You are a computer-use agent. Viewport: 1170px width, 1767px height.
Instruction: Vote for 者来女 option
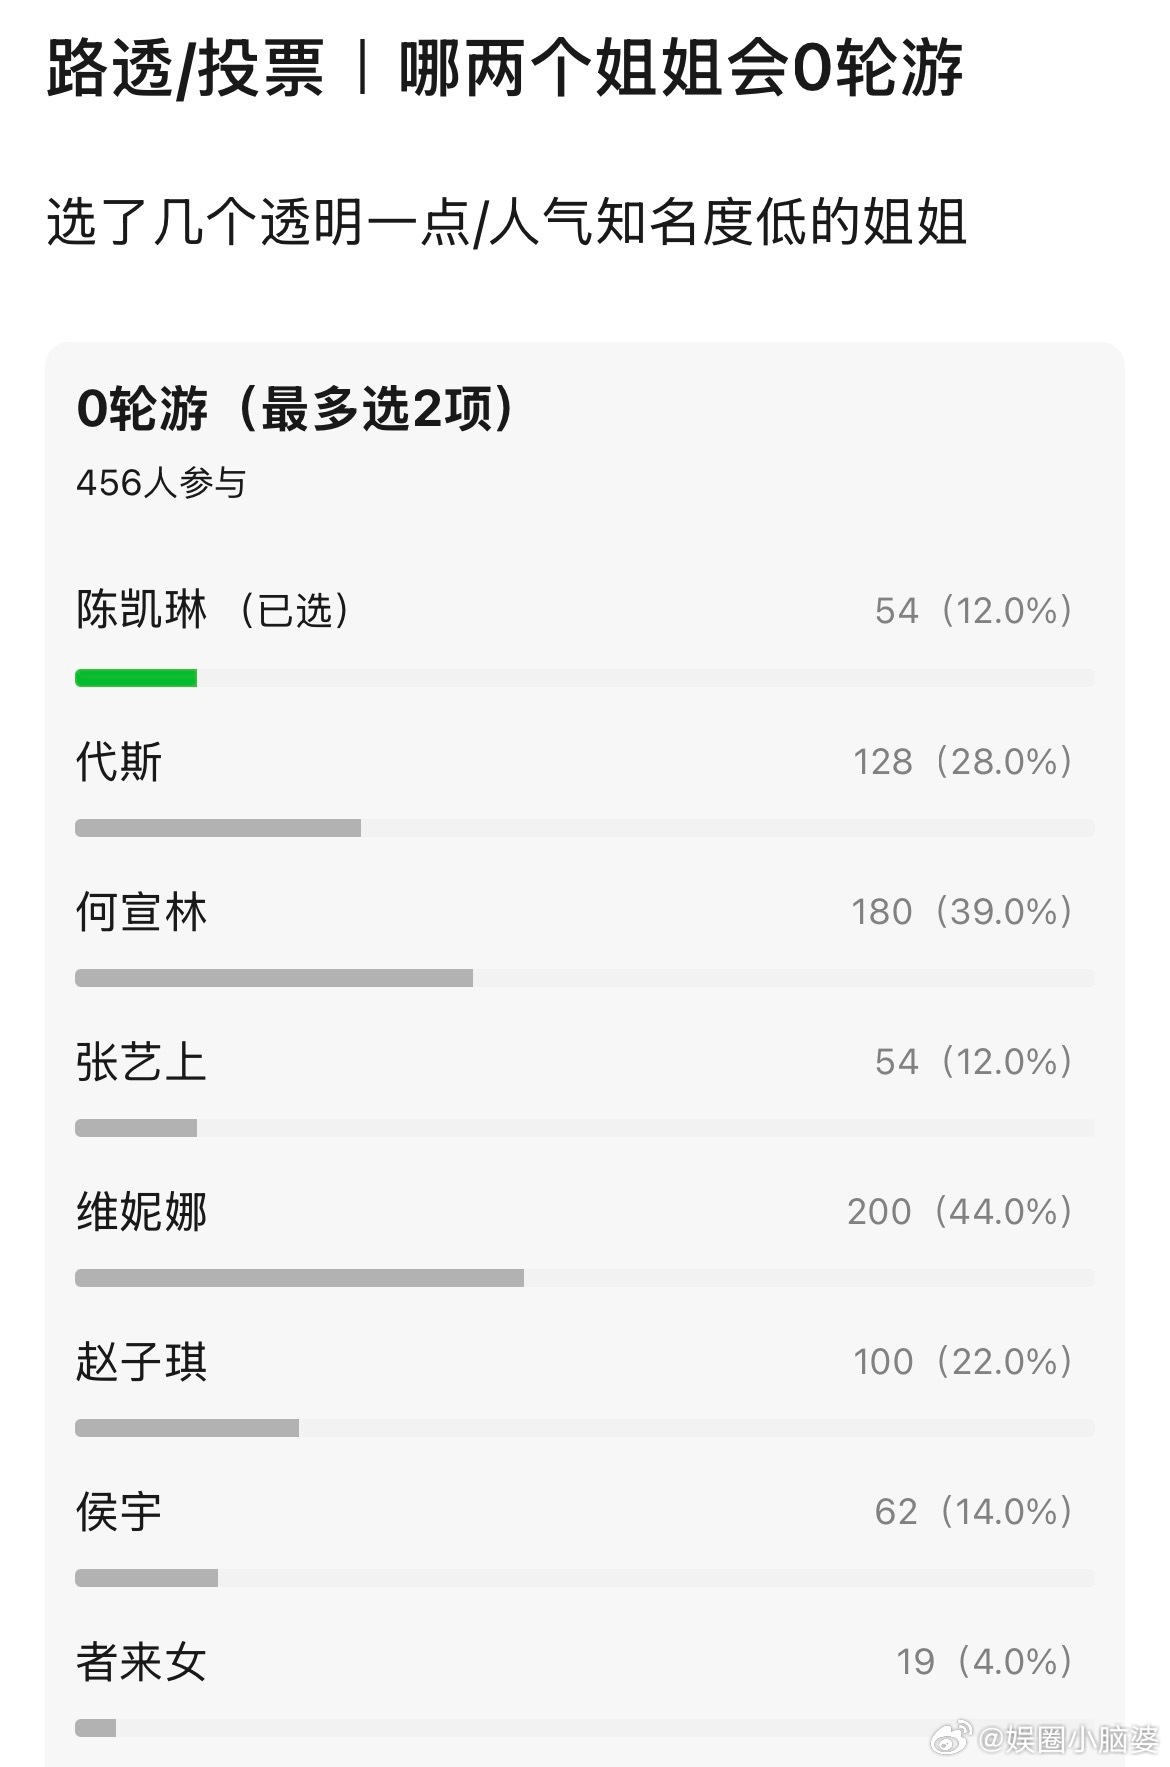coord(141,1662)
